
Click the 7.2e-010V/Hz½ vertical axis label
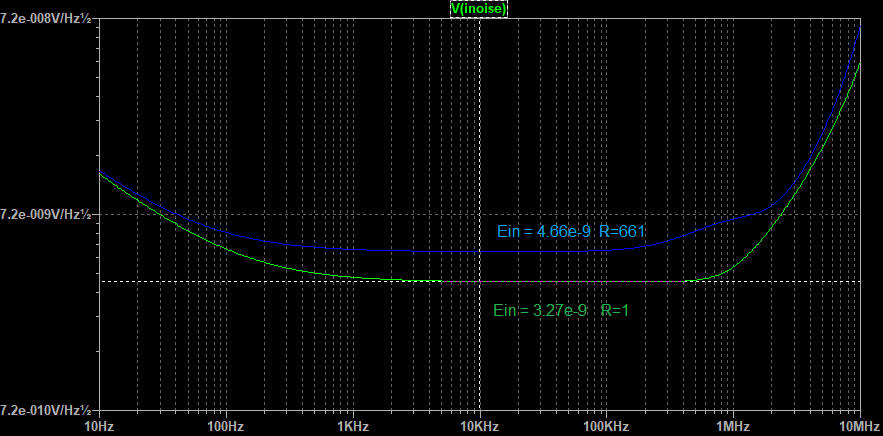click(x=46, y=410)
